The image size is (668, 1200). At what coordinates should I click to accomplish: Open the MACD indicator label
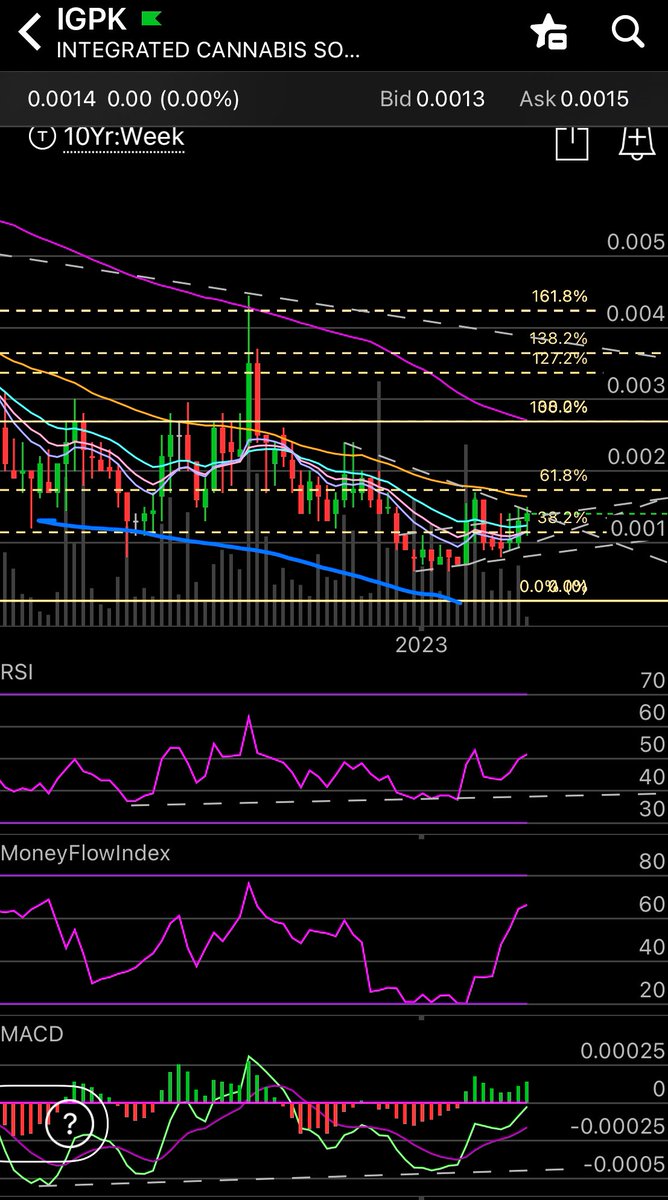click(32, 1033)
